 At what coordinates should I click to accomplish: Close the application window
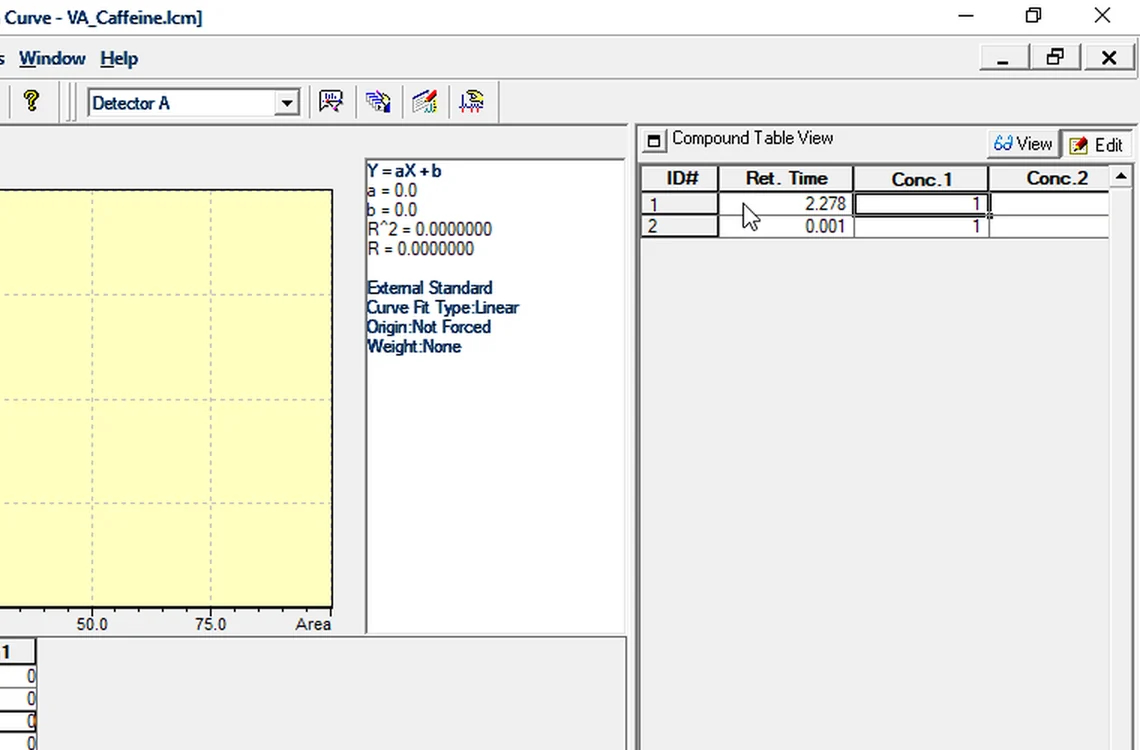click(1102, 16)
